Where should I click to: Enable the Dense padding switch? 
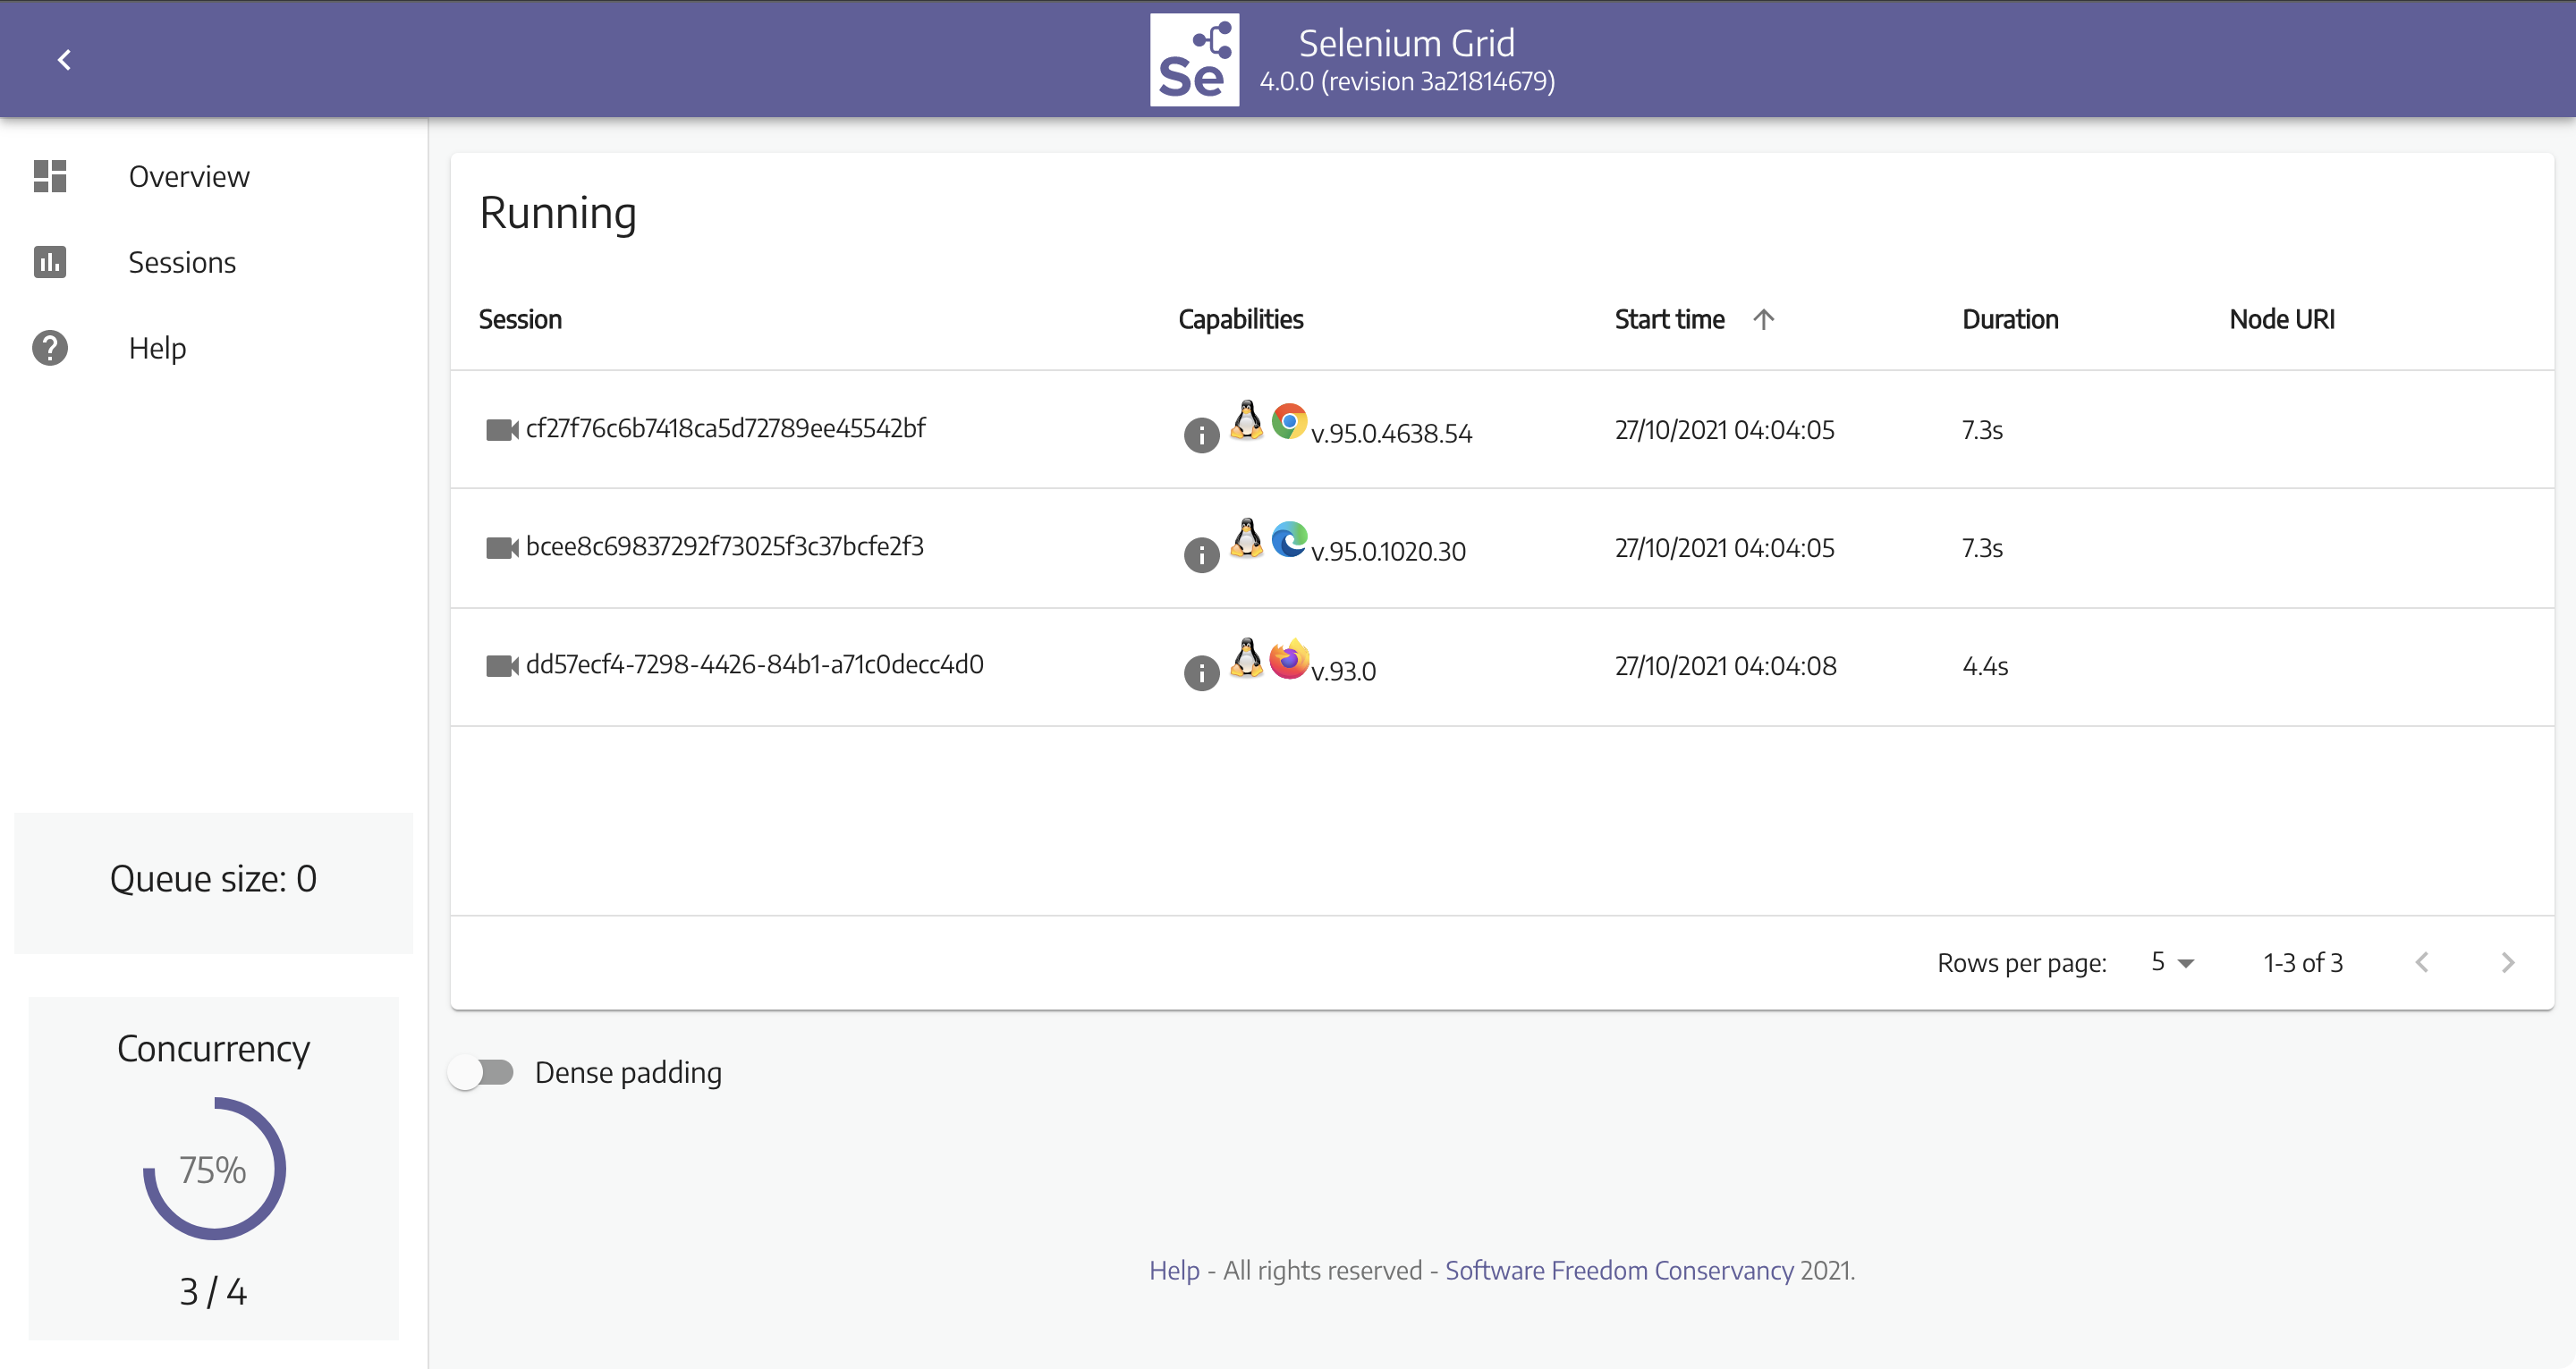pos(481,1073)
